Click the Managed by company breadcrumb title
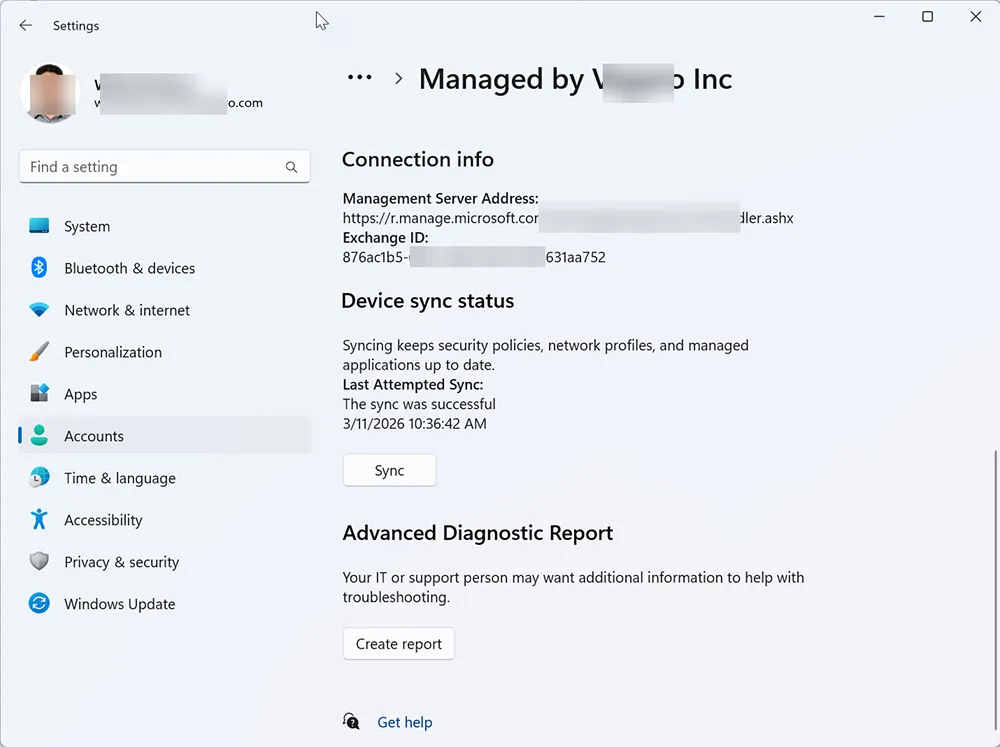 click(576, 79)
